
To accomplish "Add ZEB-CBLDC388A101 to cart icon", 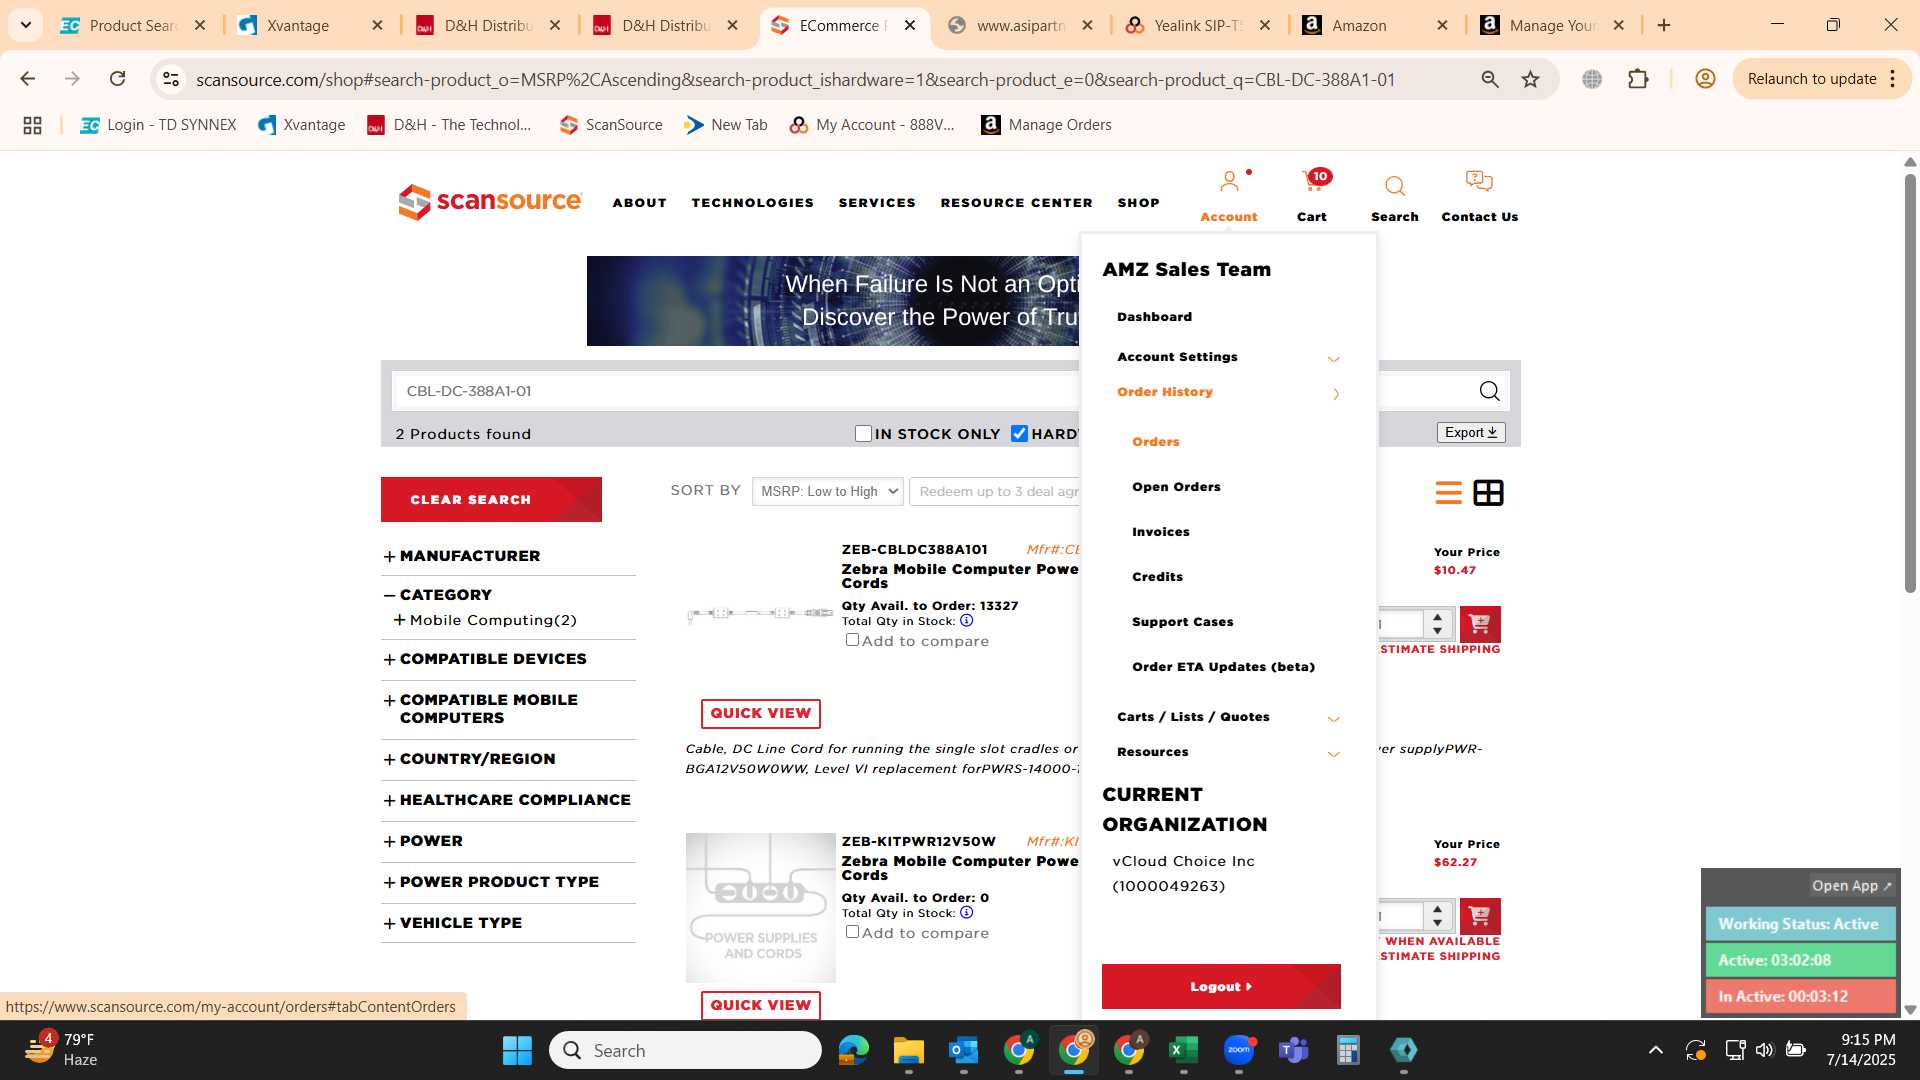I will pos(1480,624).
